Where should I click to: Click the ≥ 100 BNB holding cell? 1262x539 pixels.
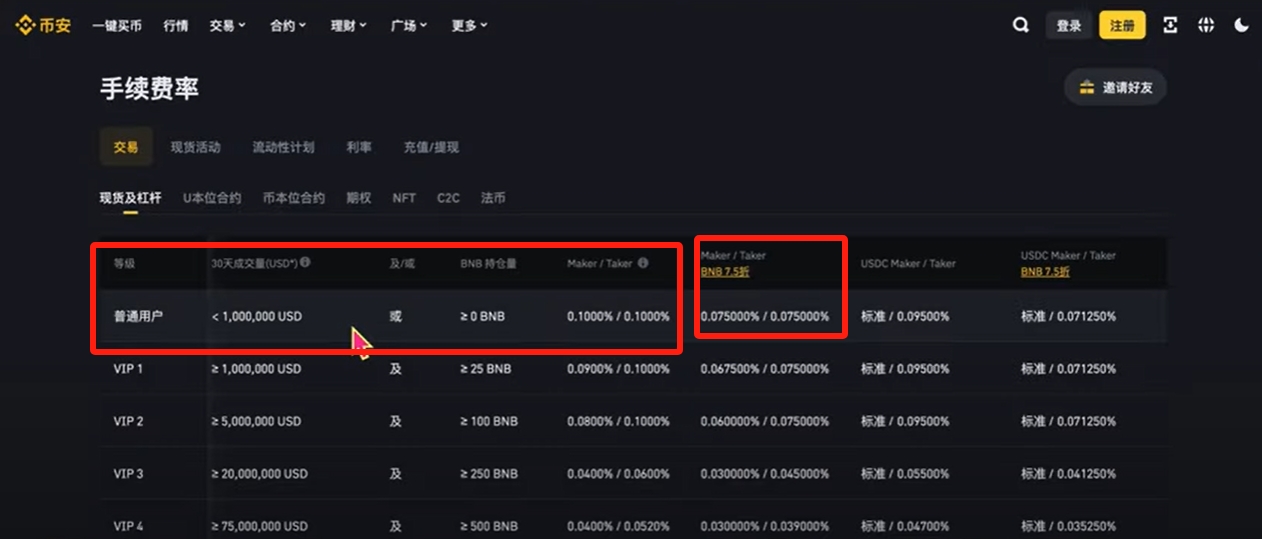pos(489,421)
